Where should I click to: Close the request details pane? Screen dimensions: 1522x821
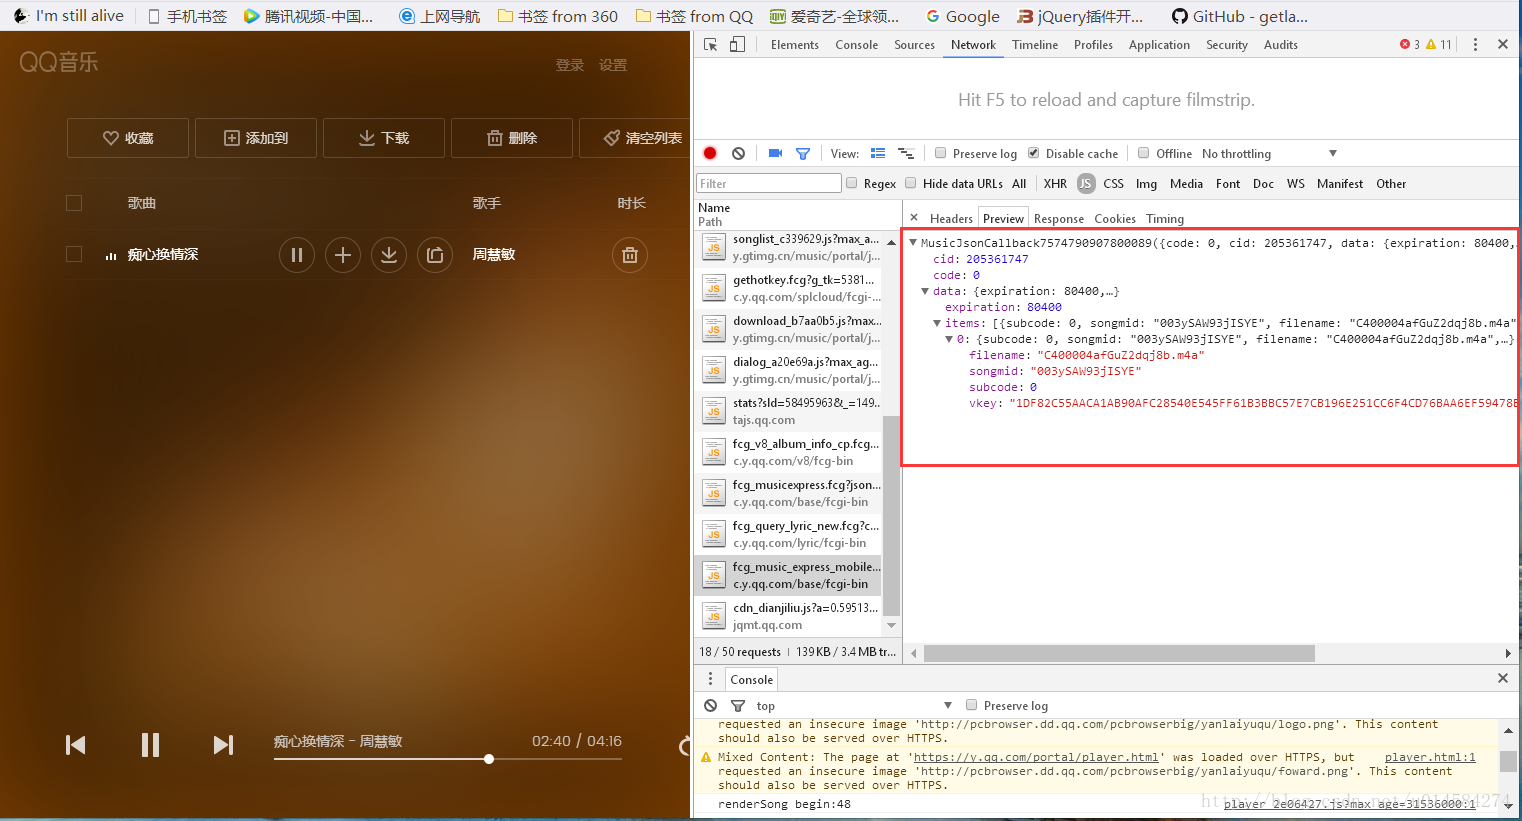coord(914,218)
